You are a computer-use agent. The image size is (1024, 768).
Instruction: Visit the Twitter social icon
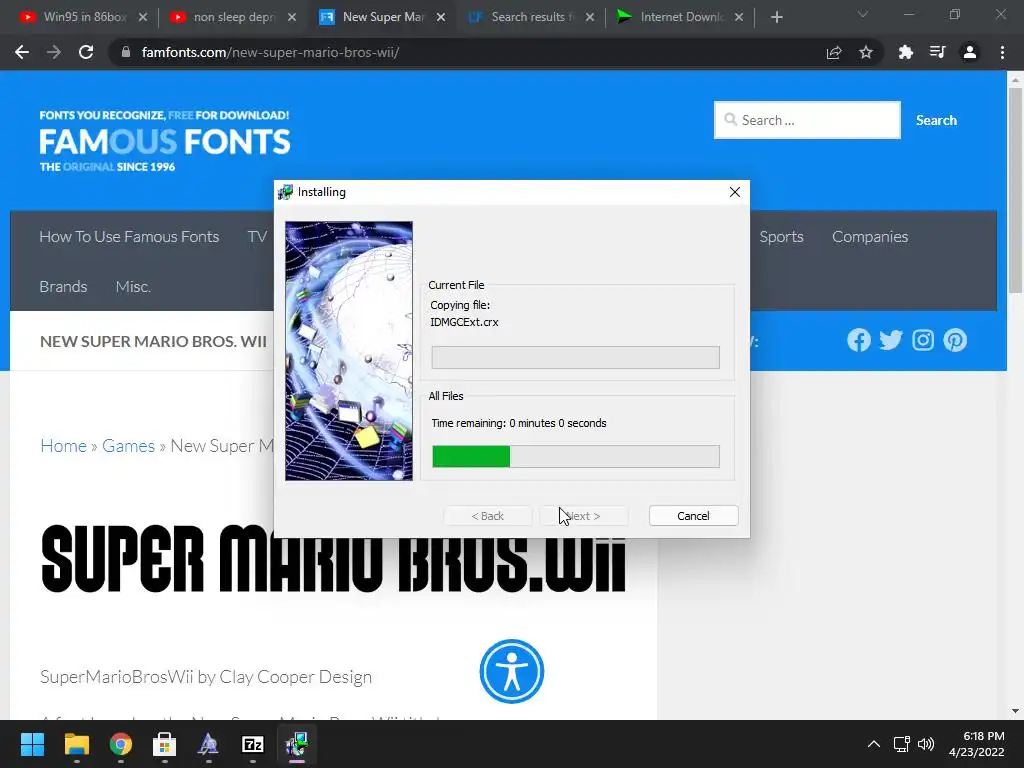(891, 340)
